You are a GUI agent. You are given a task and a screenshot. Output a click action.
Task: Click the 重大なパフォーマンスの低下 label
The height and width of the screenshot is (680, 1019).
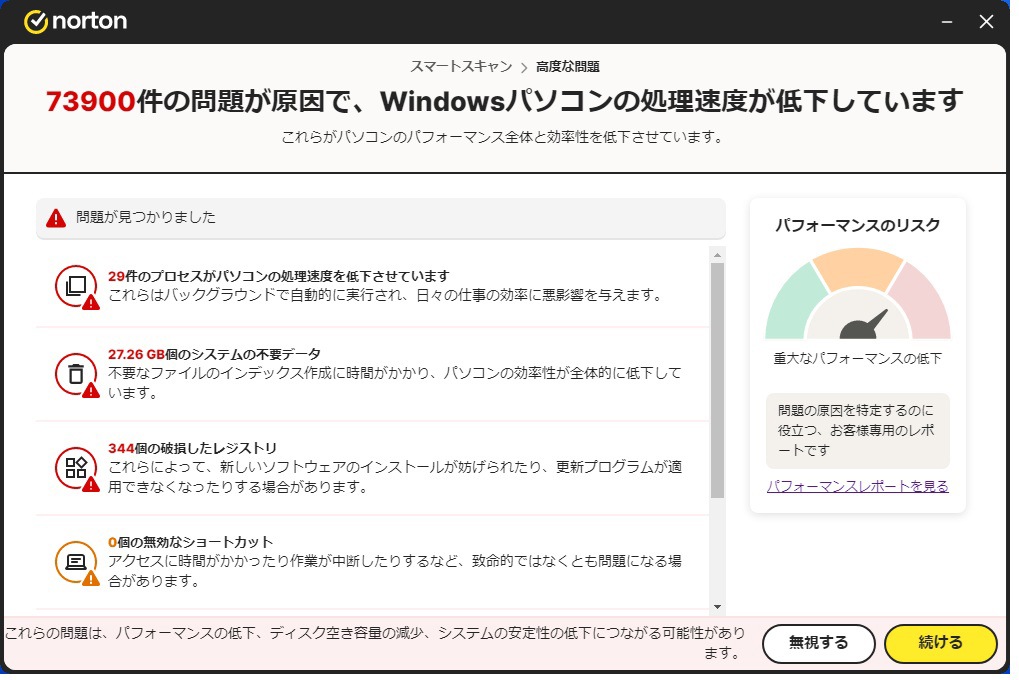click(x=857, y=358)
